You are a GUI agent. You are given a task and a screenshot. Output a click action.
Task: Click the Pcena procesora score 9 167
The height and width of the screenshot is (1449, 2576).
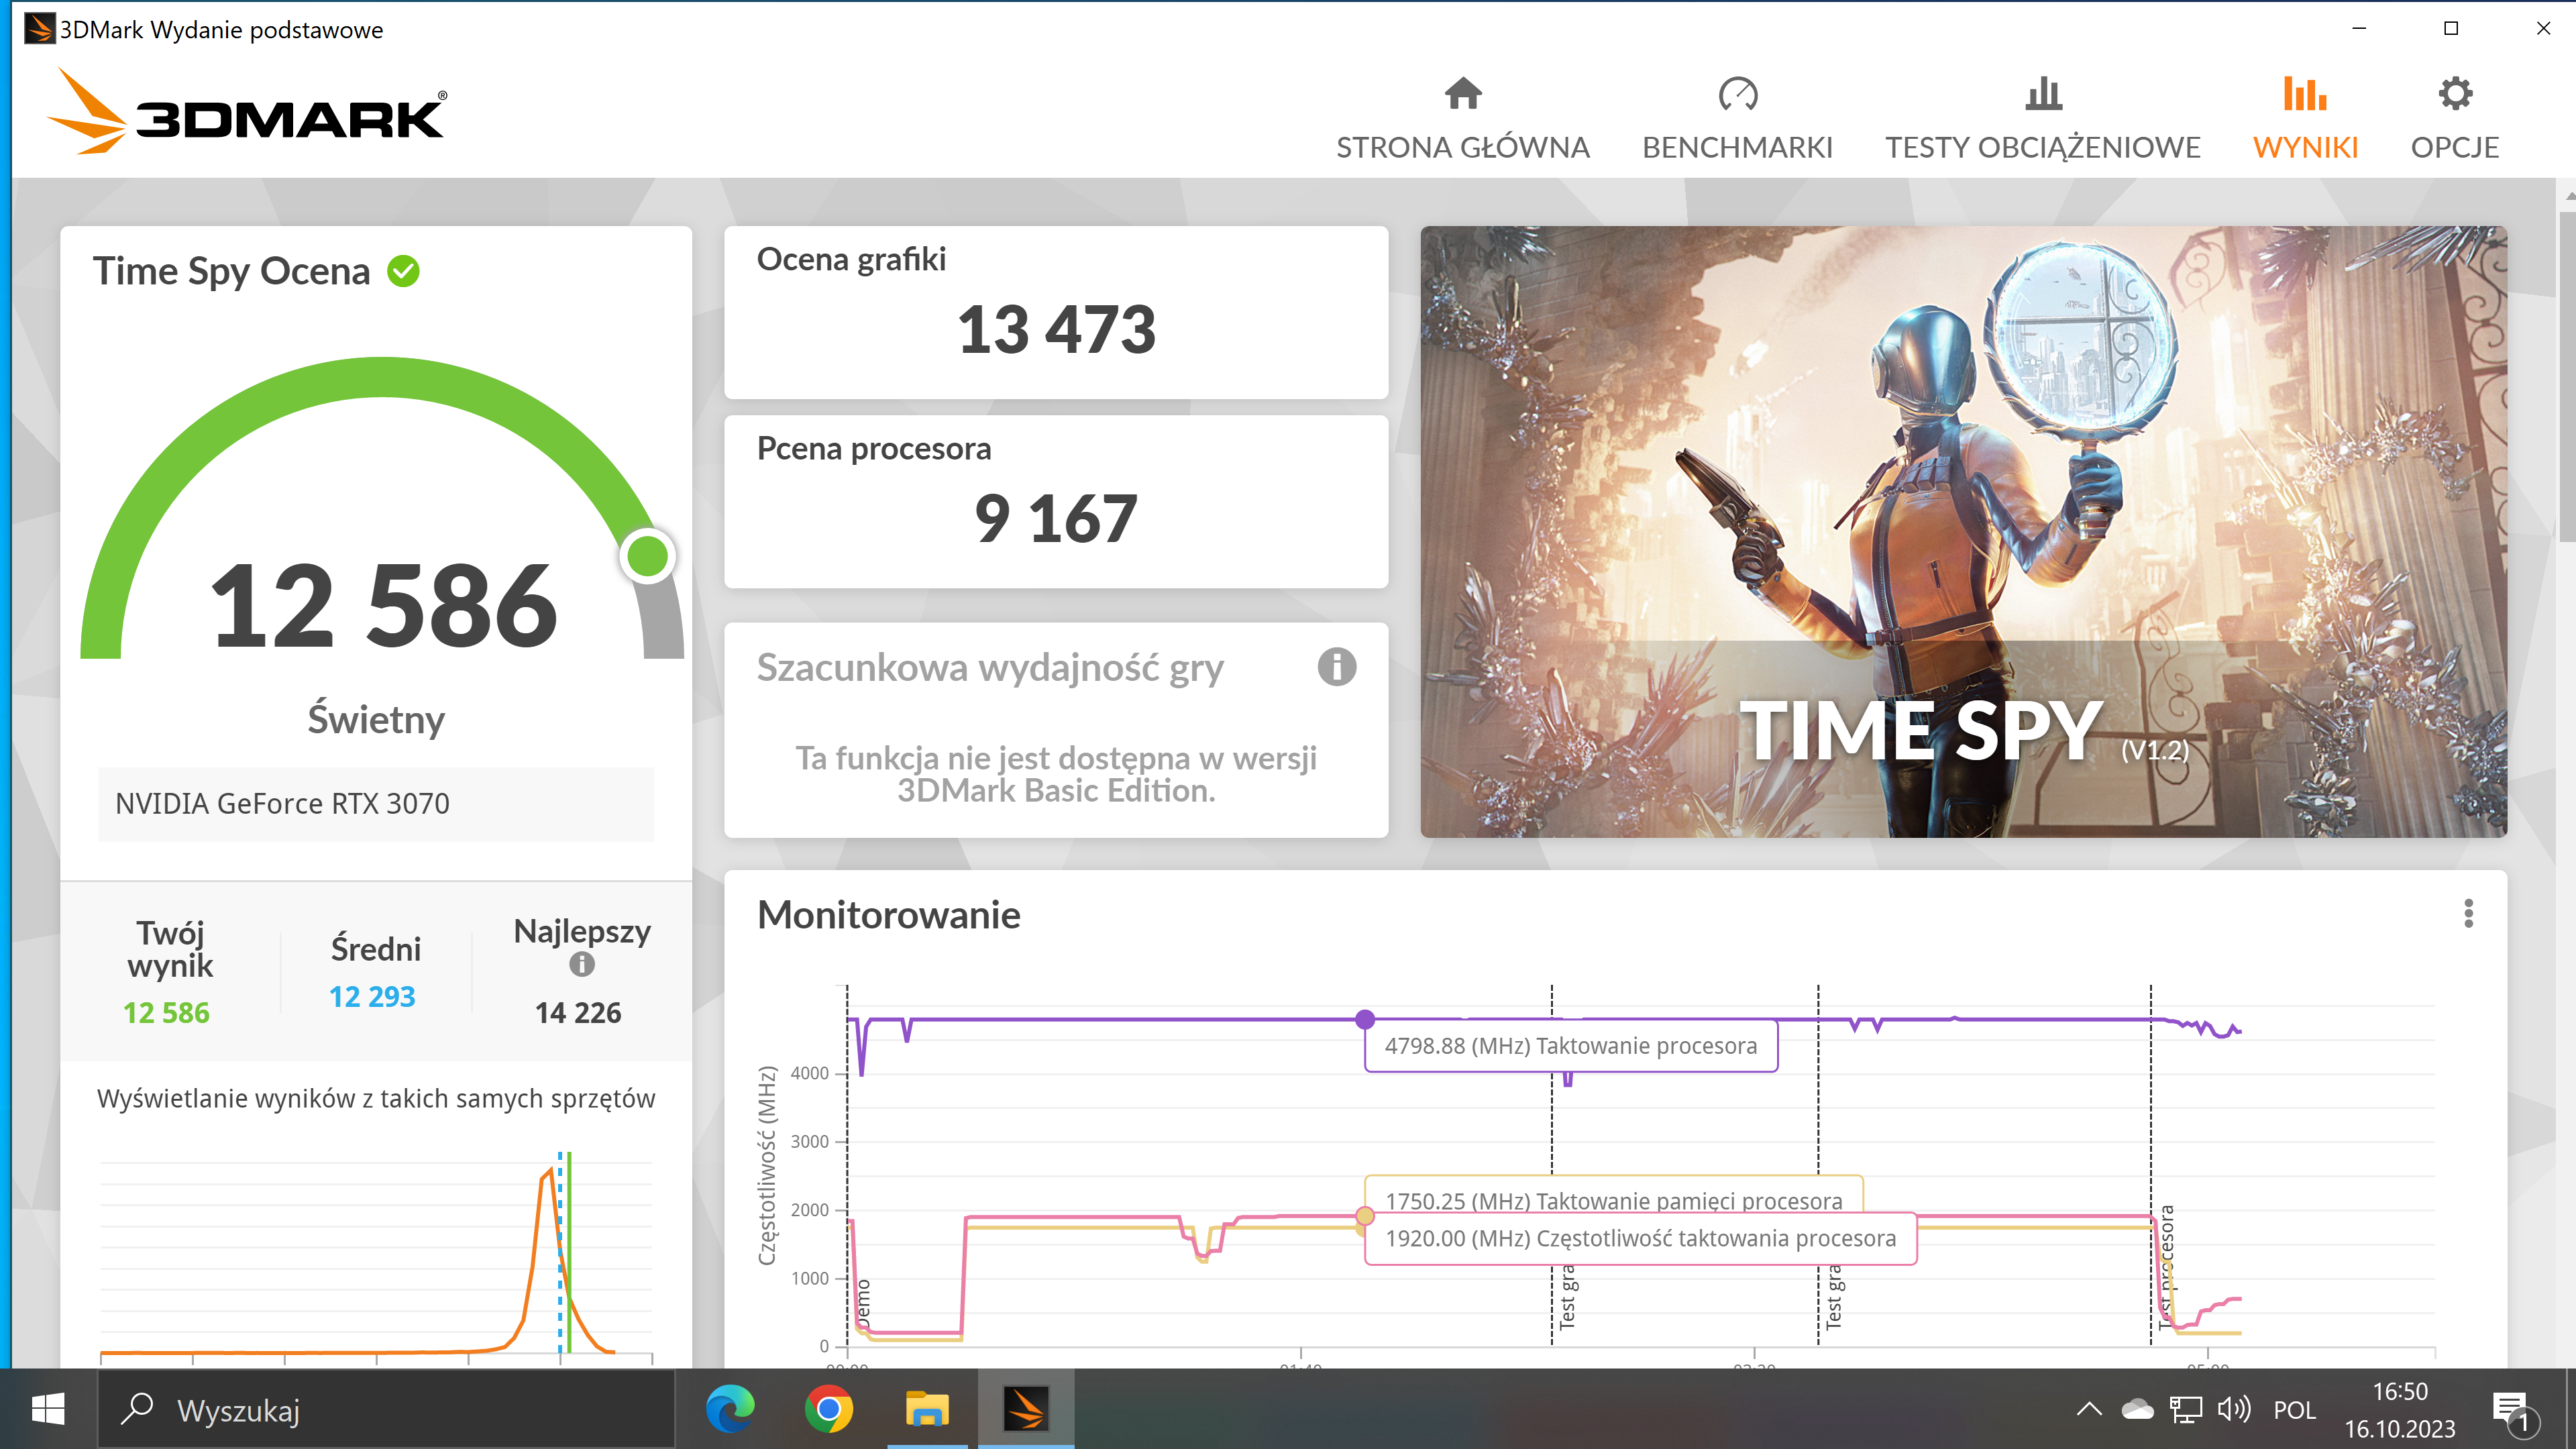click(x=1056, y=519)
